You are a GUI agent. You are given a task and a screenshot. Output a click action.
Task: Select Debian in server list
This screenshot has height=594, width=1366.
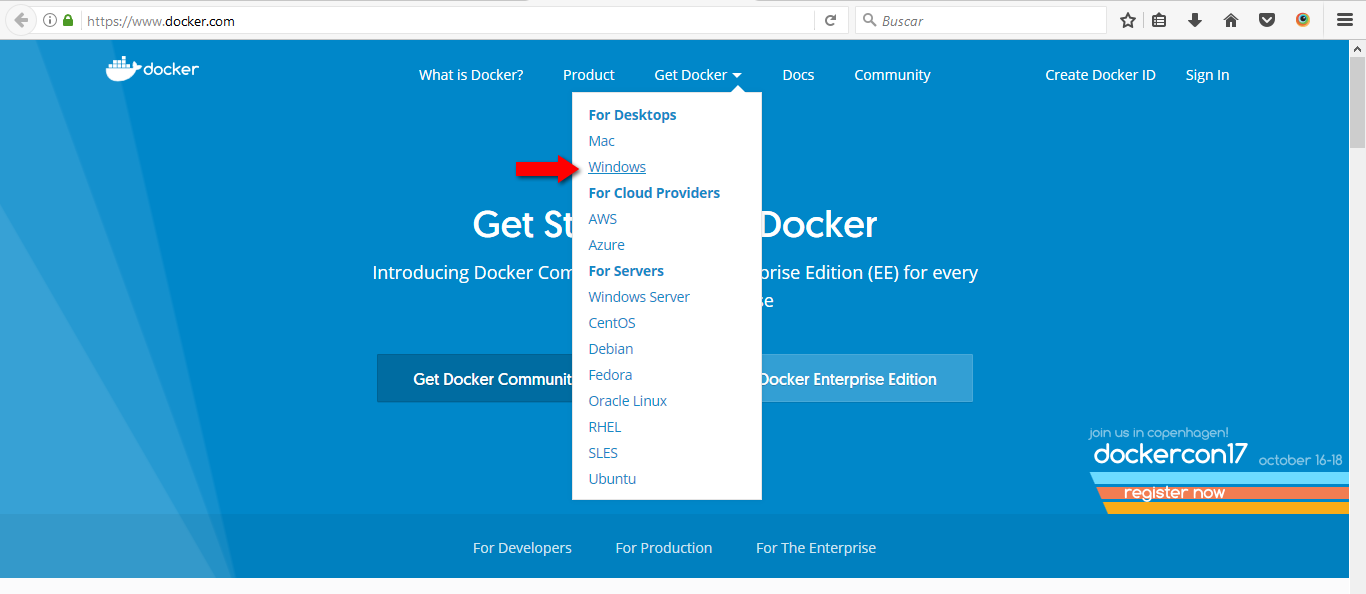(x=611, y=349)
